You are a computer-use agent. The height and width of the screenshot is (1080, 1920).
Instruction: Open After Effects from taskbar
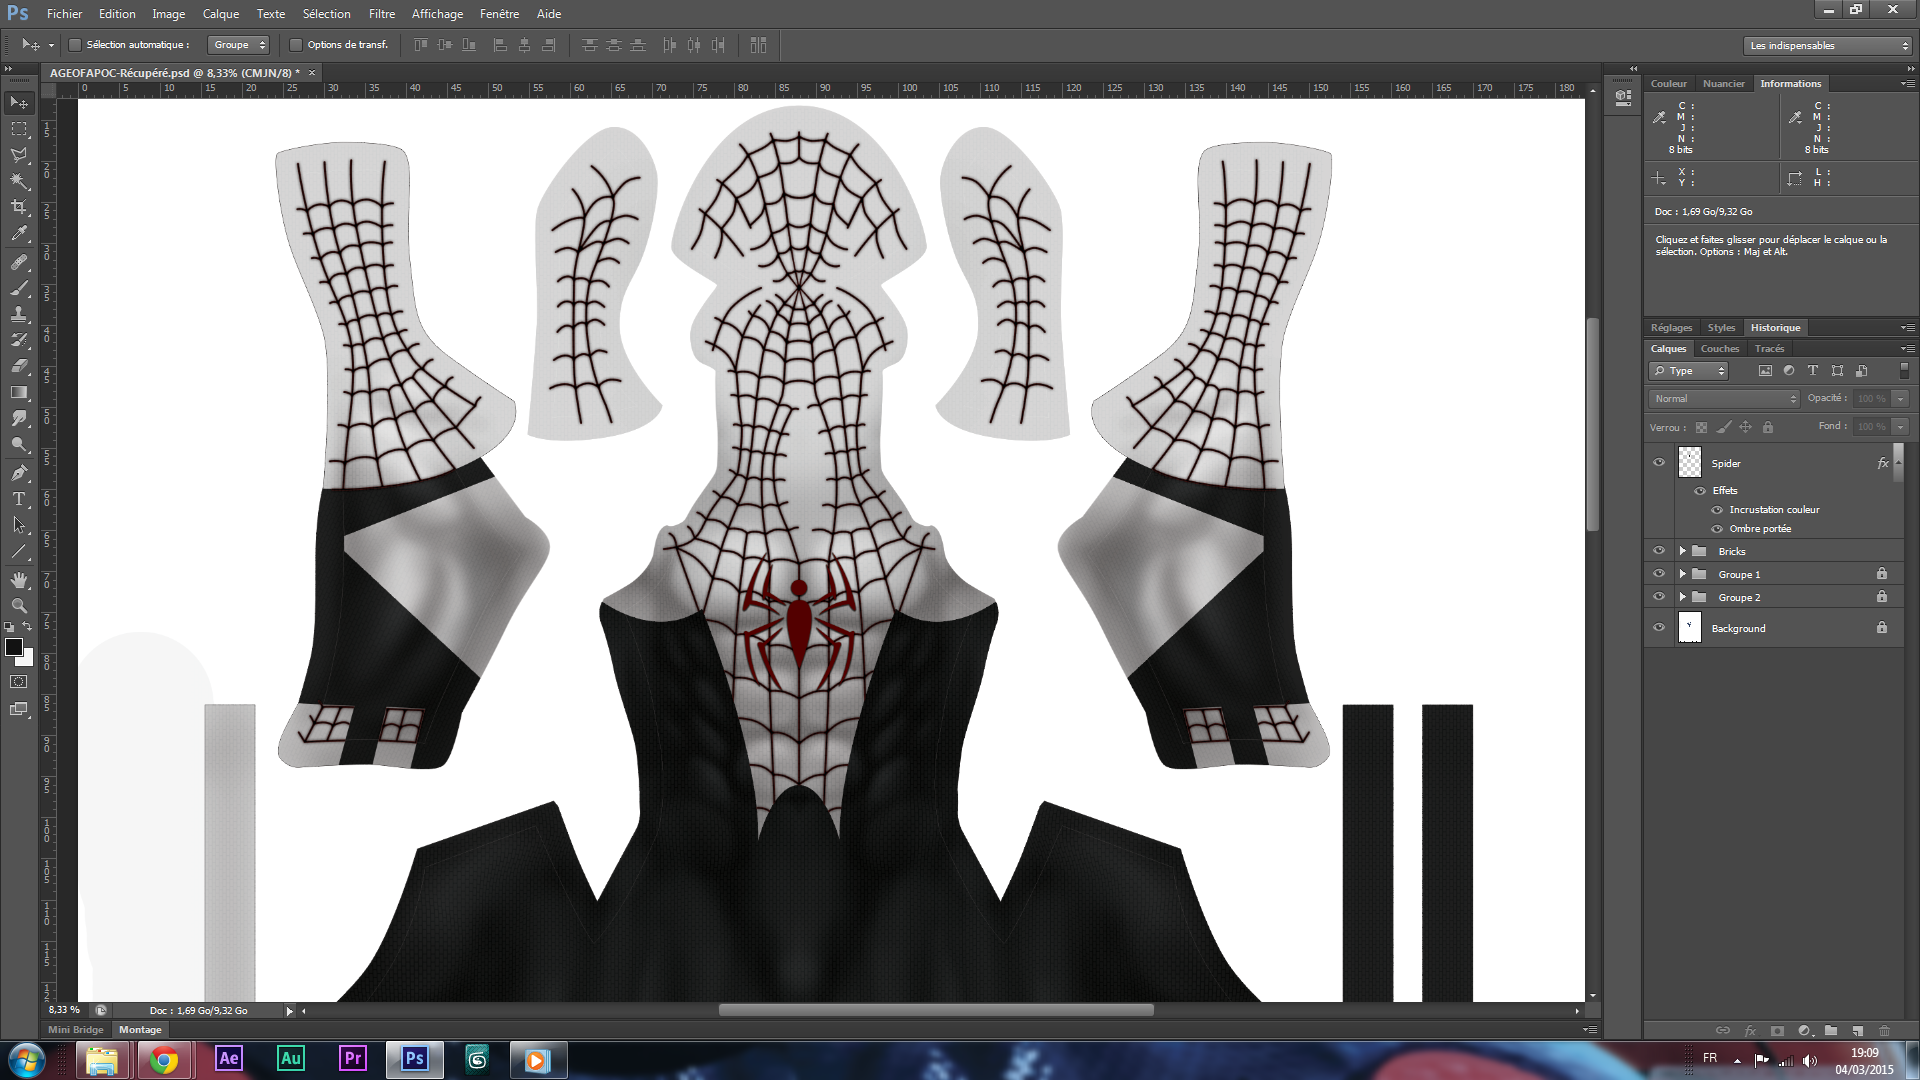click(x=229, y=1058)
